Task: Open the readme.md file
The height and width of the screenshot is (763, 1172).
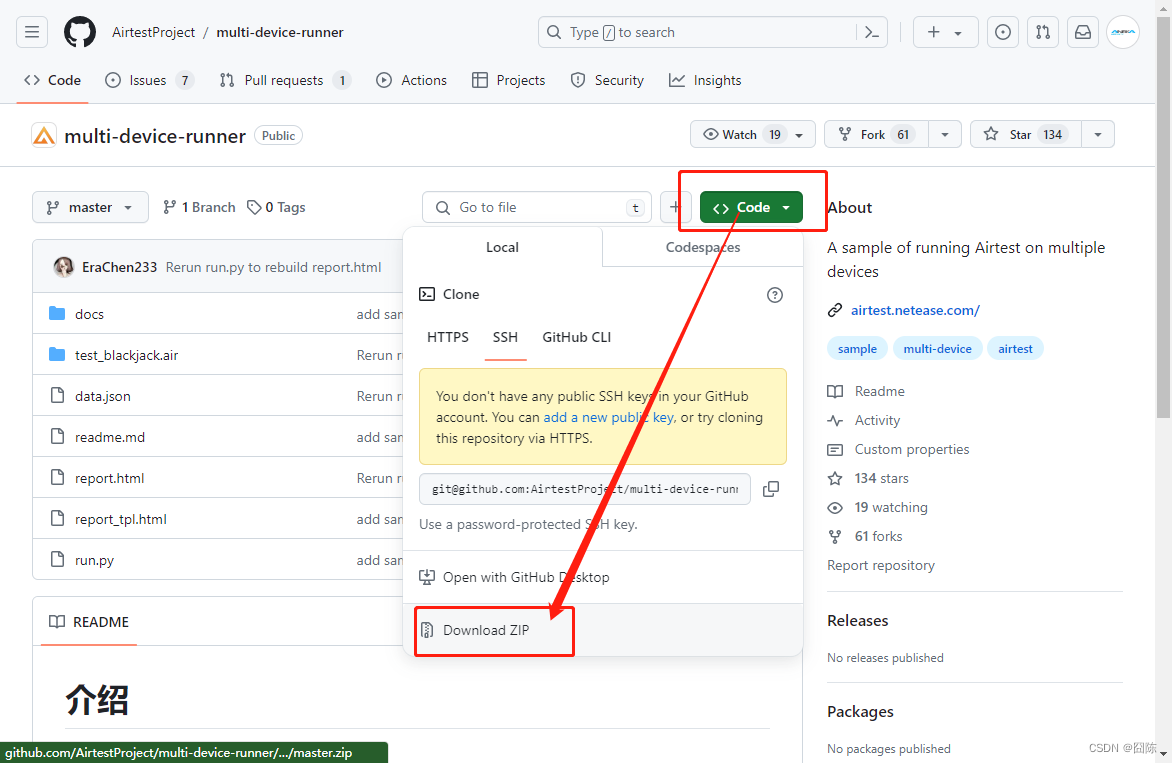Action: (110, 437)
